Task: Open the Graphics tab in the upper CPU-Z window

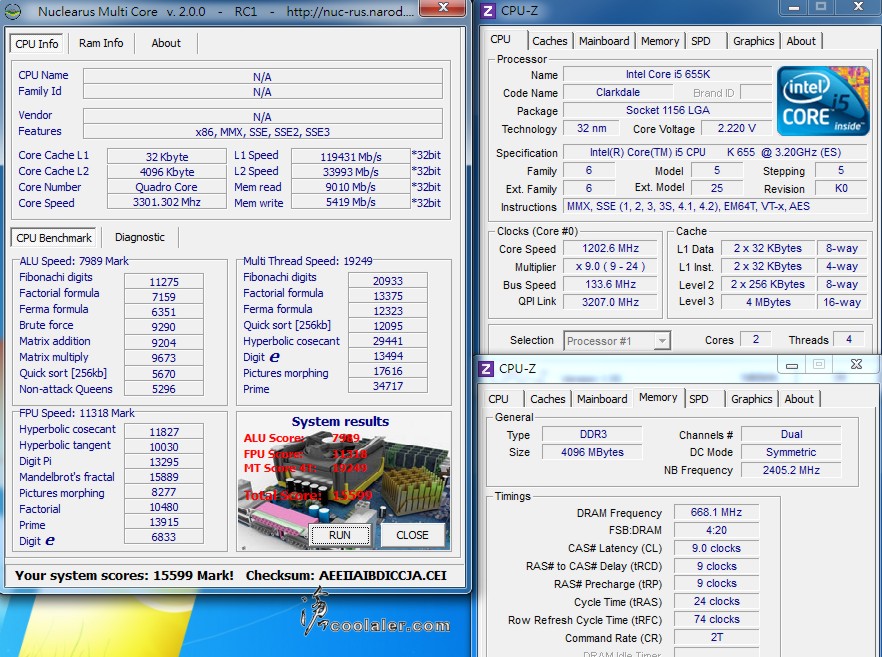Action: click(x=753, y=41)
